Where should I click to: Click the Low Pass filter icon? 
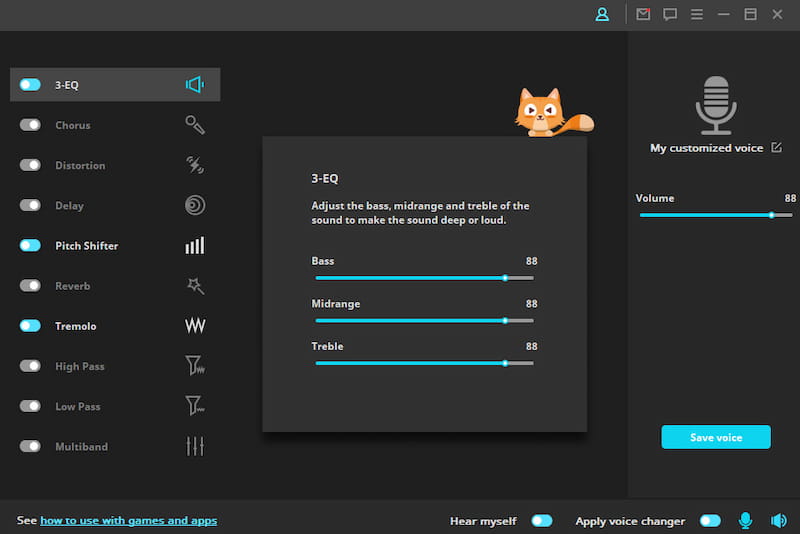pos(195,406)
